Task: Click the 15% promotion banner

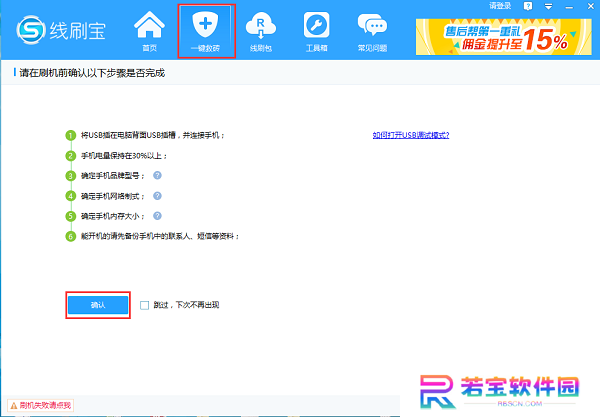Action: (504, 37)
